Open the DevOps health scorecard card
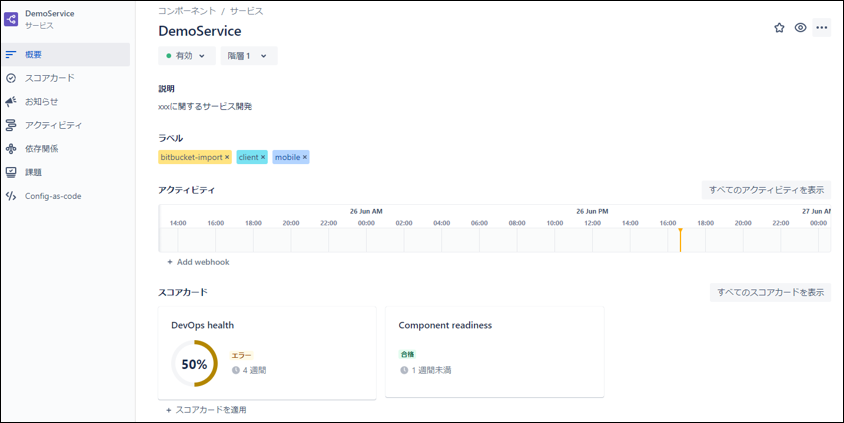This screenshot has width=844, height=423. tap(267, 353)
